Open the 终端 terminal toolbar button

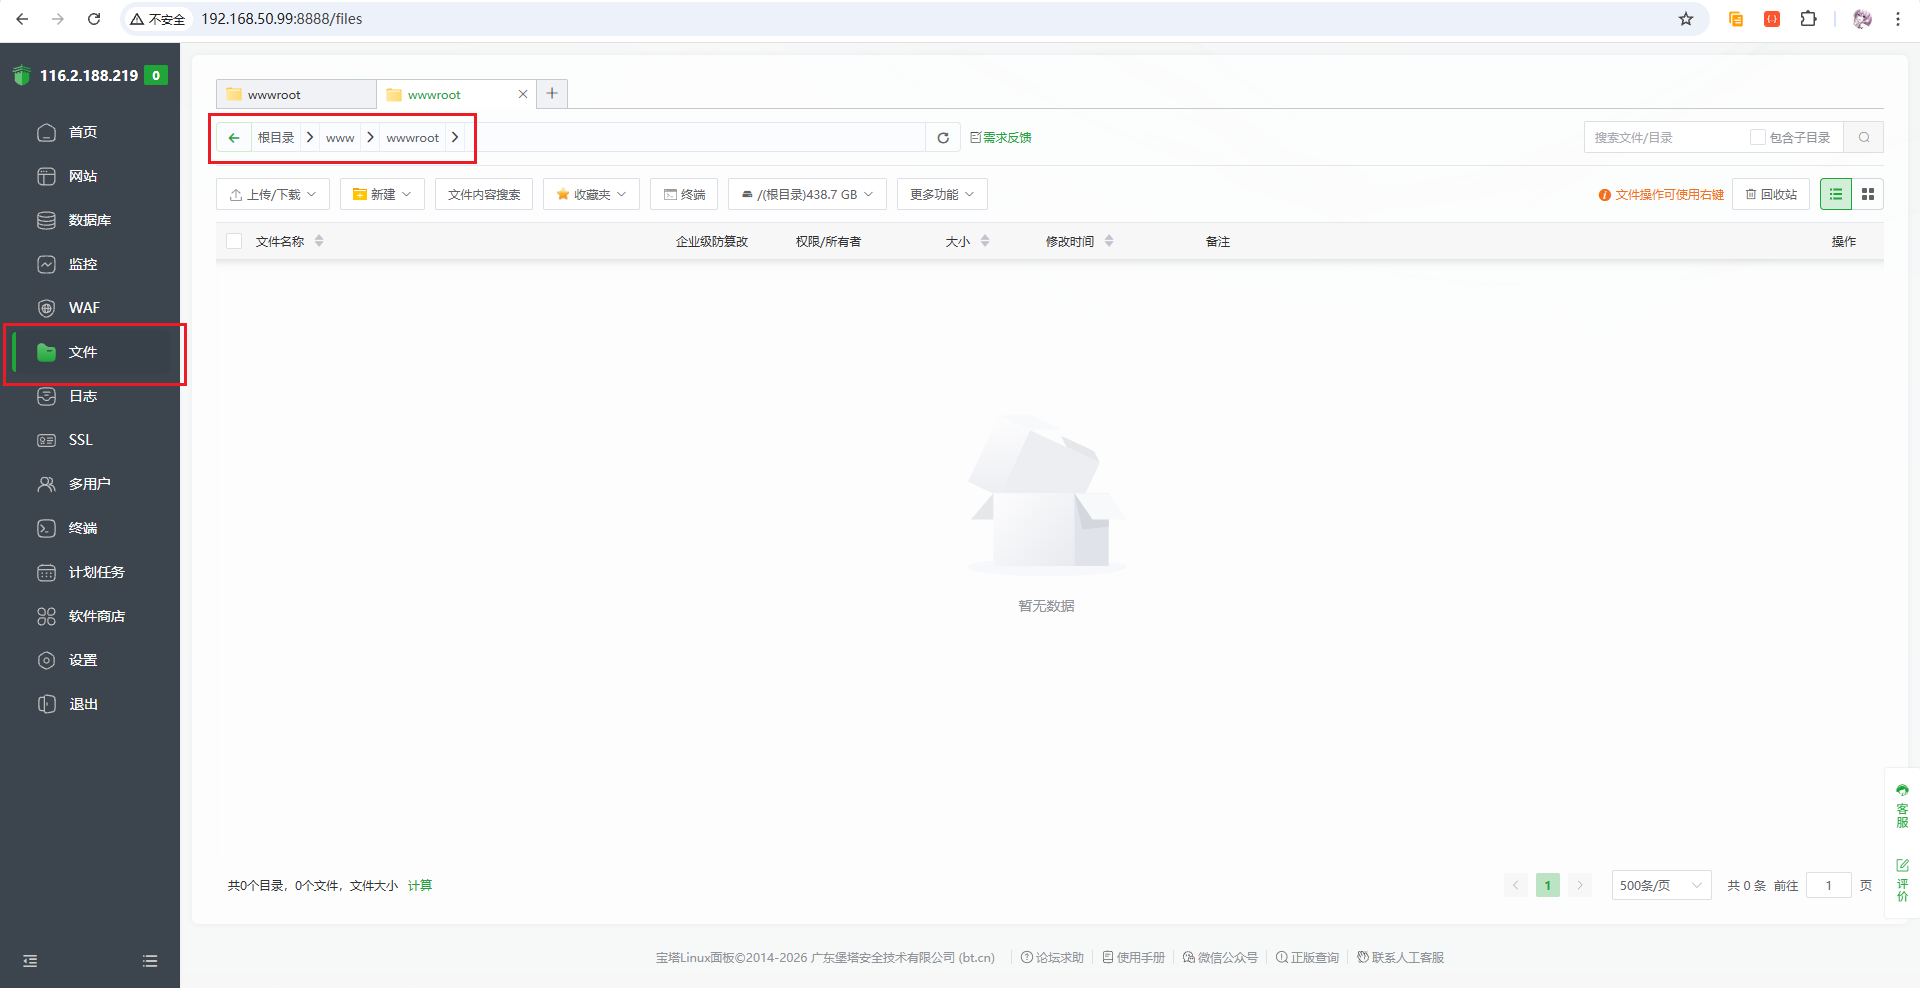684,194
